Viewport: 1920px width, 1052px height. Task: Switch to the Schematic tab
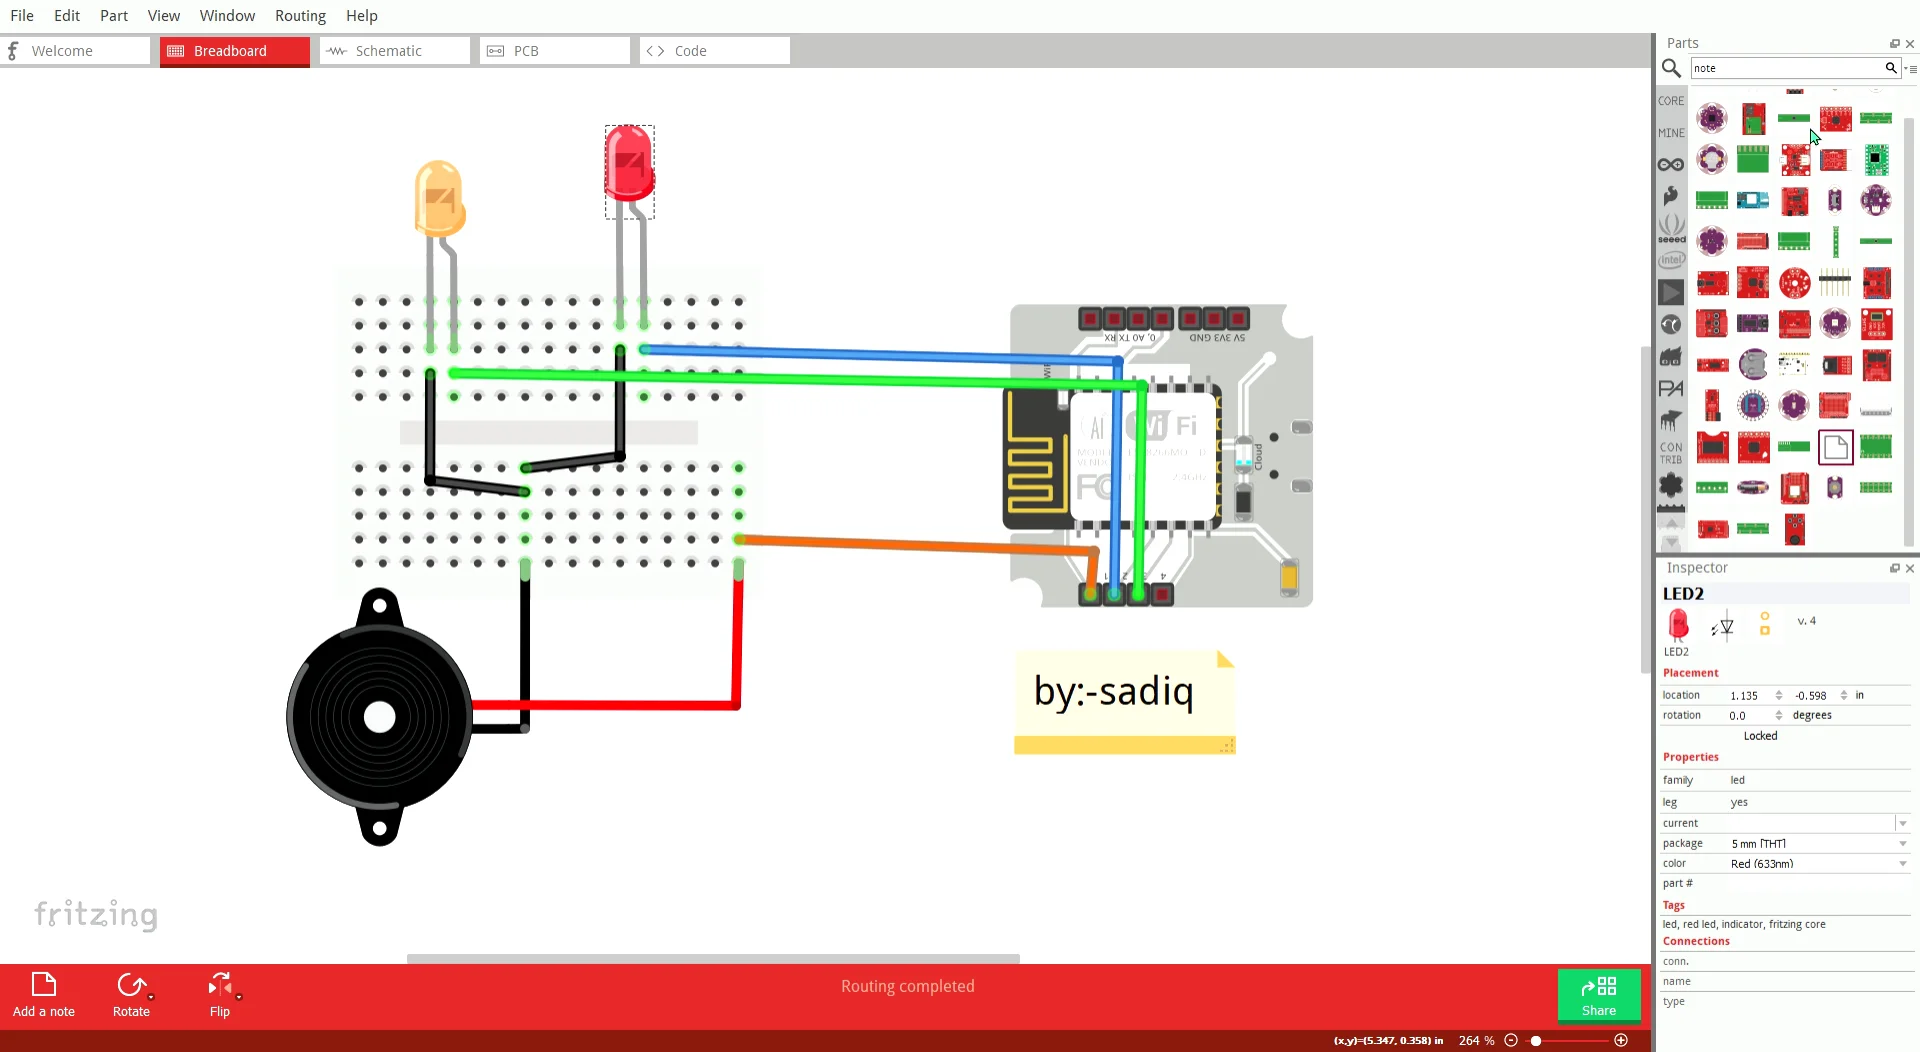(393, 50)
